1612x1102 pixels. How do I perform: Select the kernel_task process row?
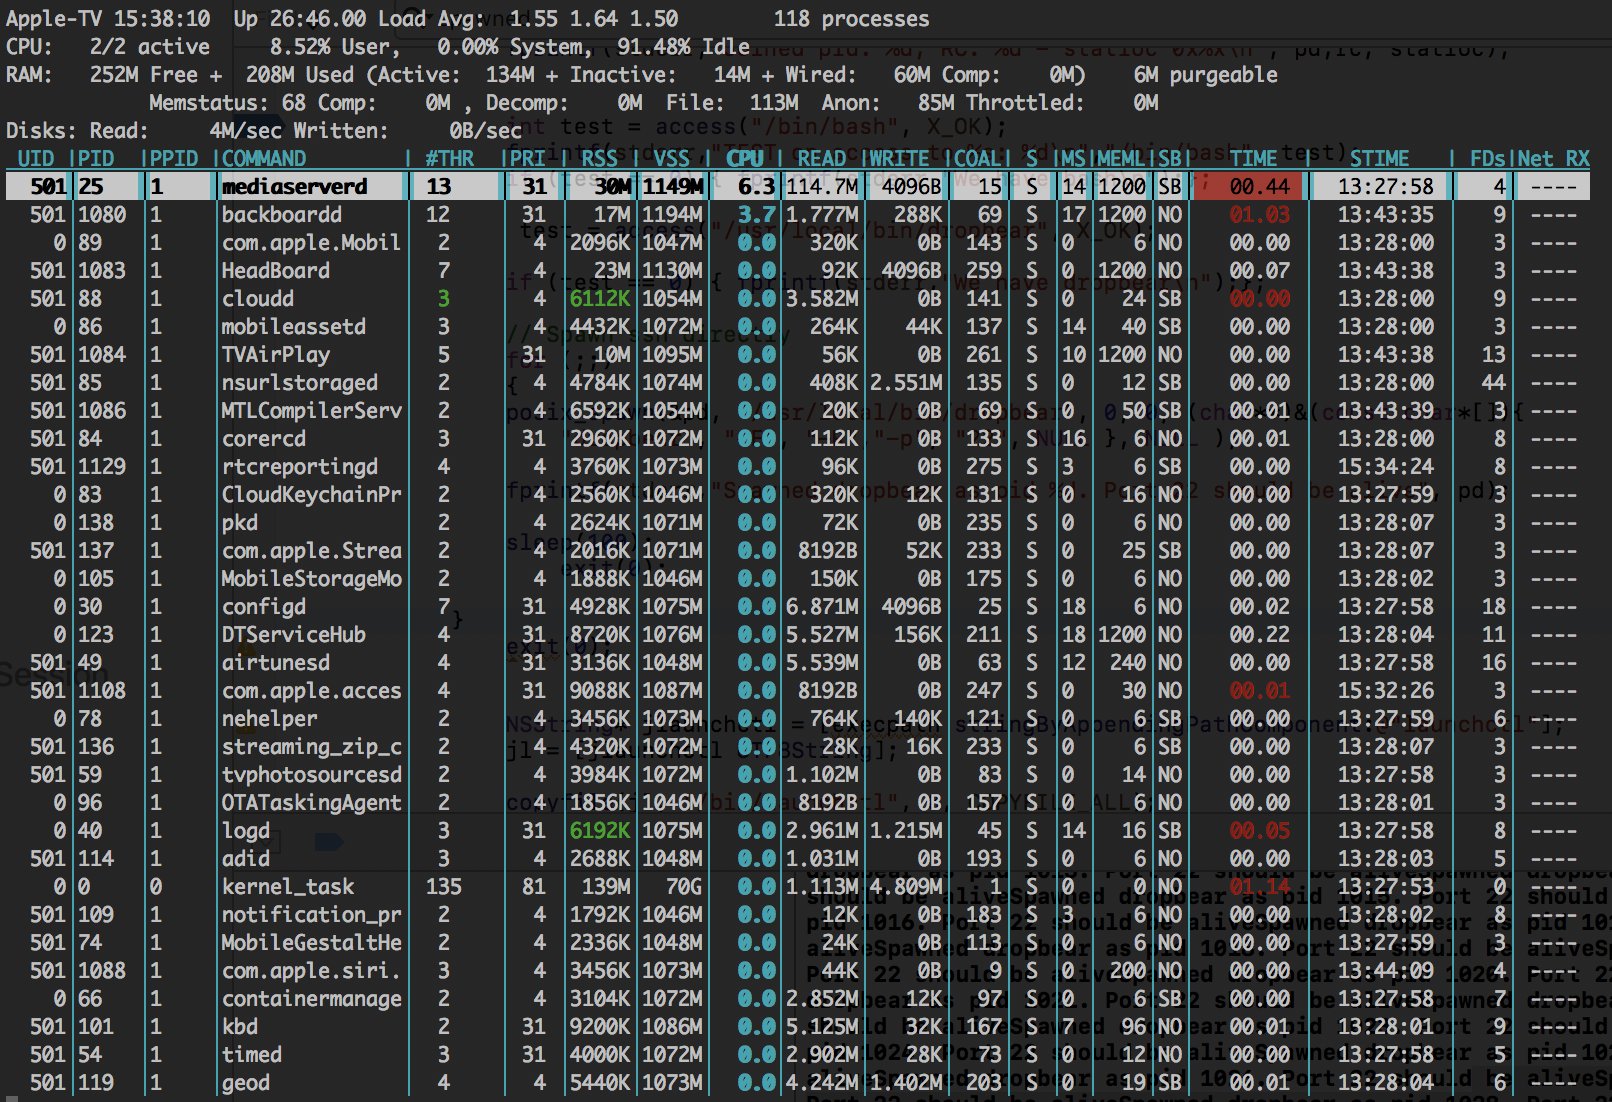797,886
